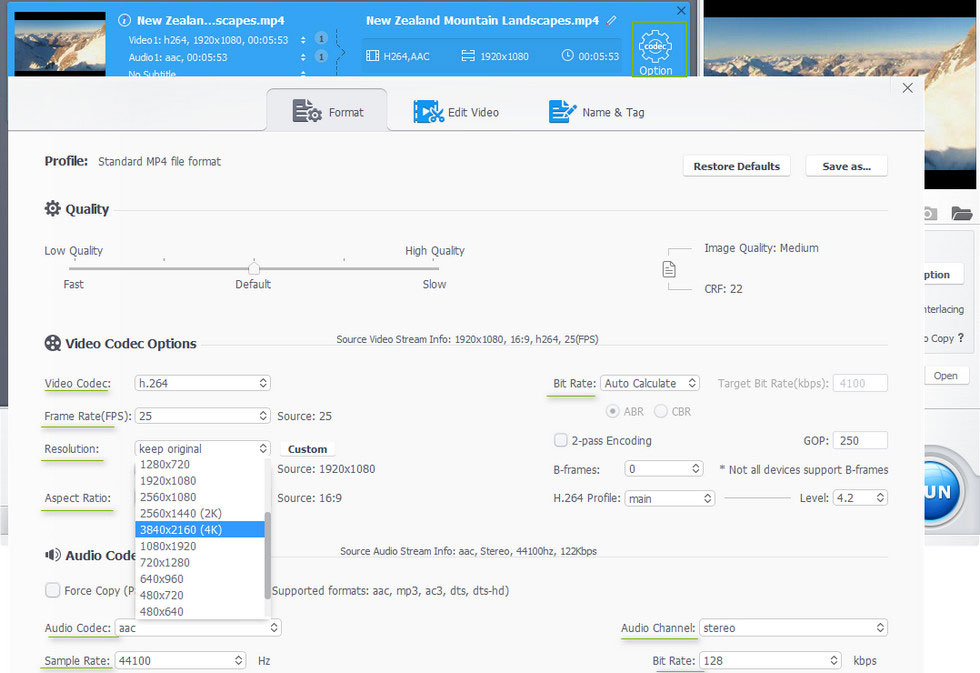Click the info icon beside source filename
Image resolution: width=980 pixels, height=673 pixels.
pos(124,20)
